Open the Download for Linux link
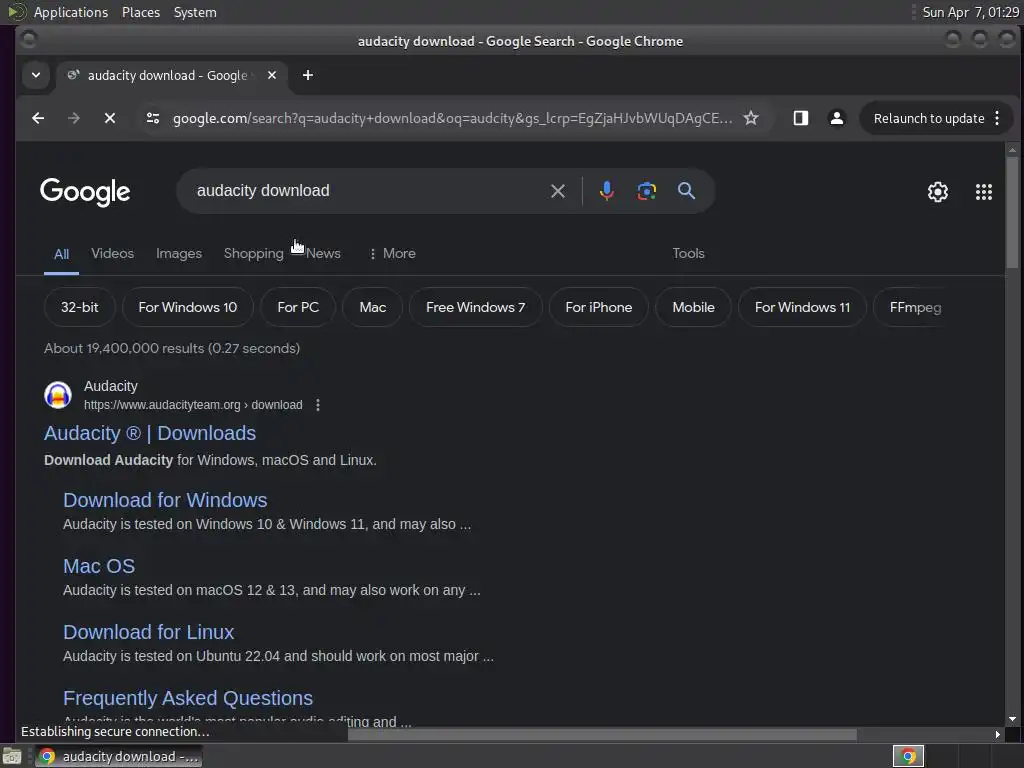The width and height of the screenshot is (1024, 768). coord(148,632)
